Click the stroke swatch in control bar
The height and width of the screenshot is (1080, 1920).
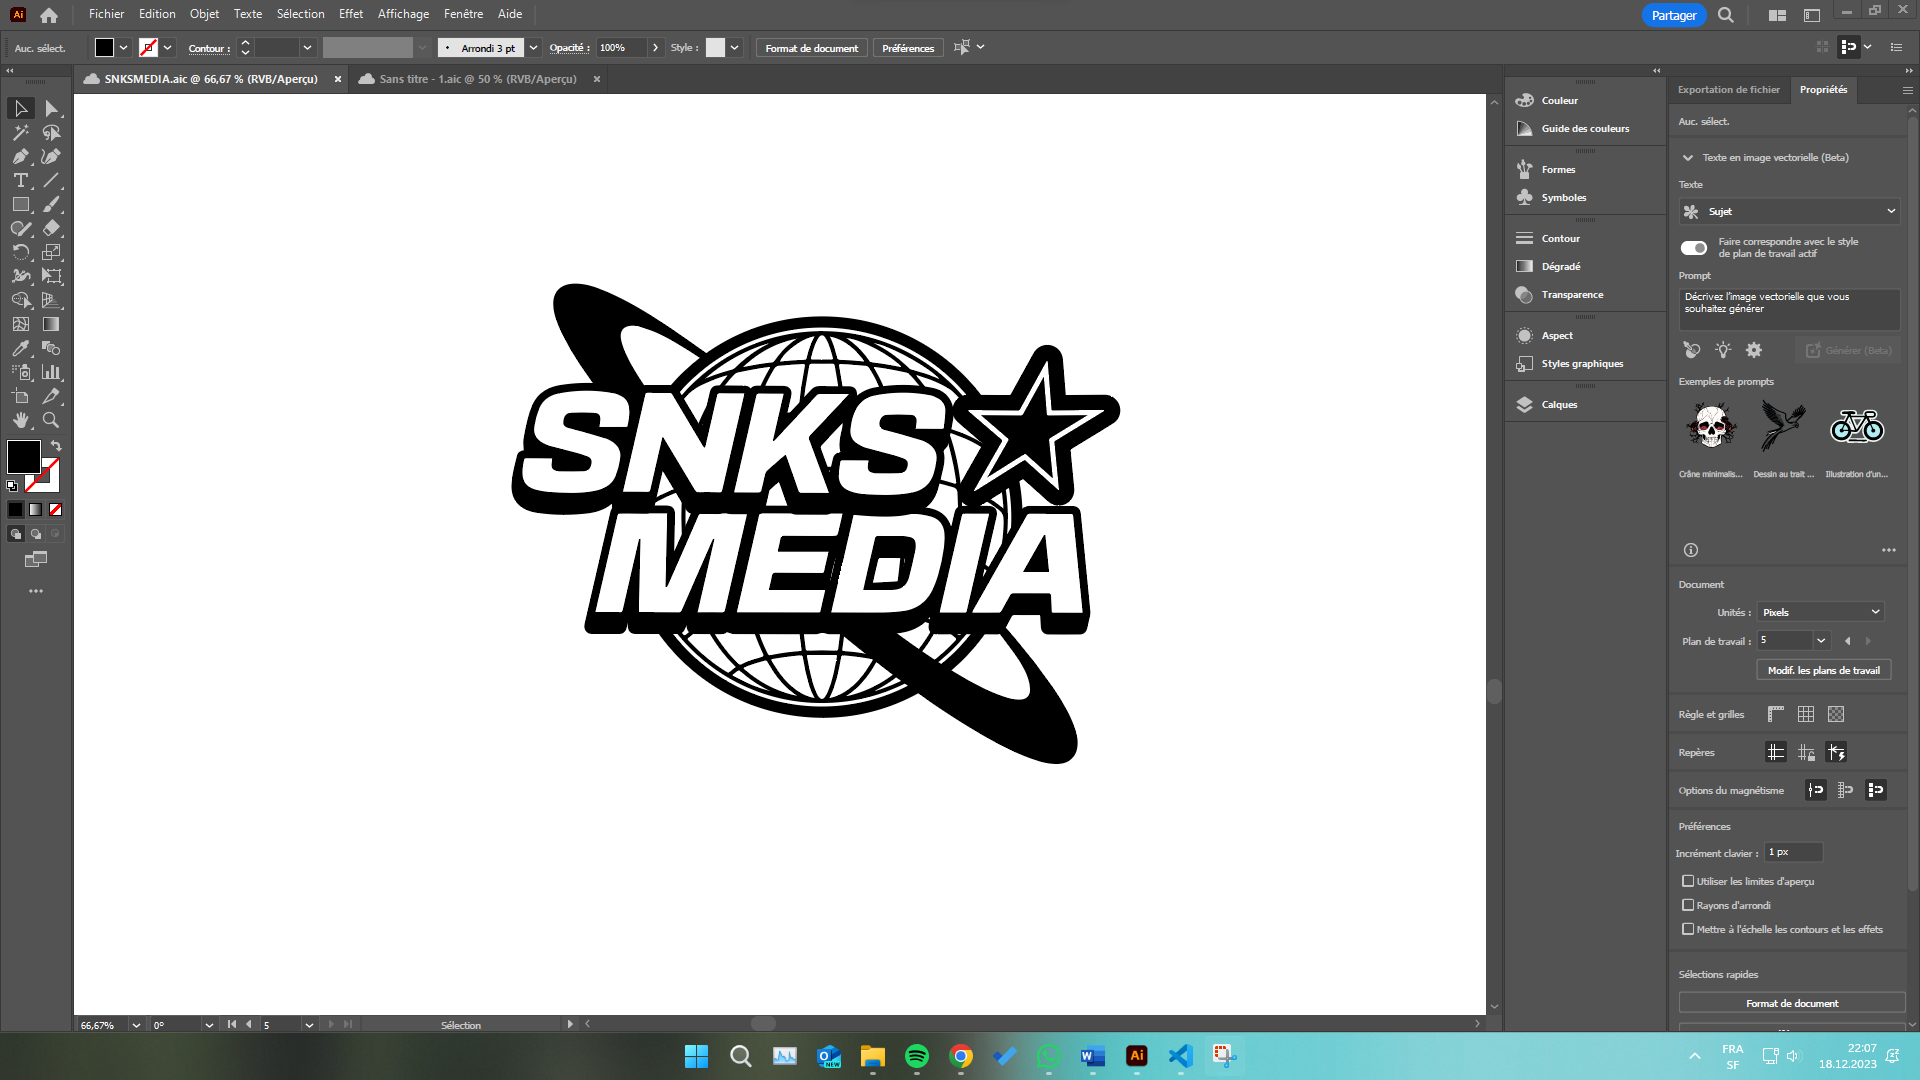148,47
